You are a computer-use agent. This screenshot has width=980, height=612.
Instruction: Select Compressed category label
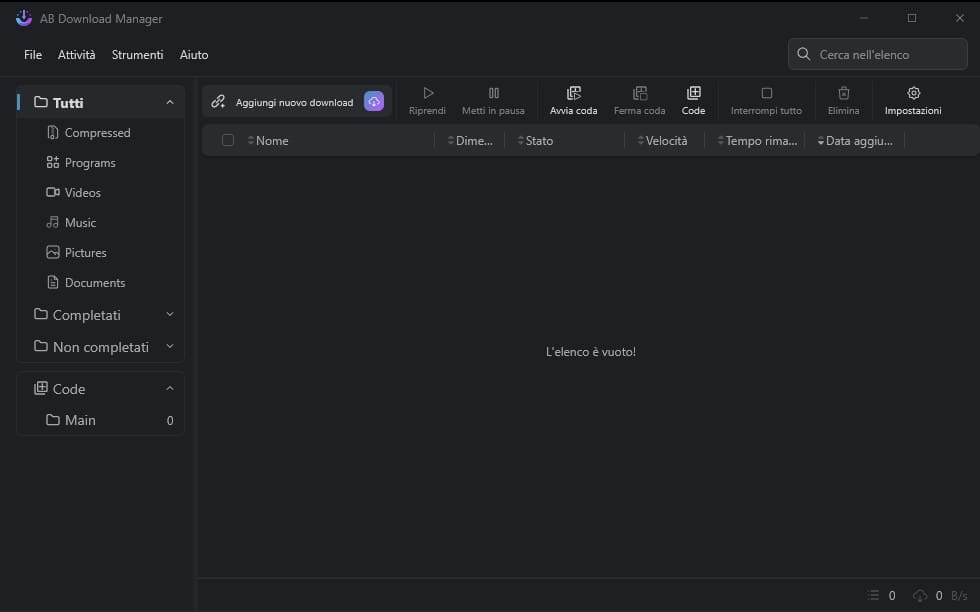click(98, 133)
